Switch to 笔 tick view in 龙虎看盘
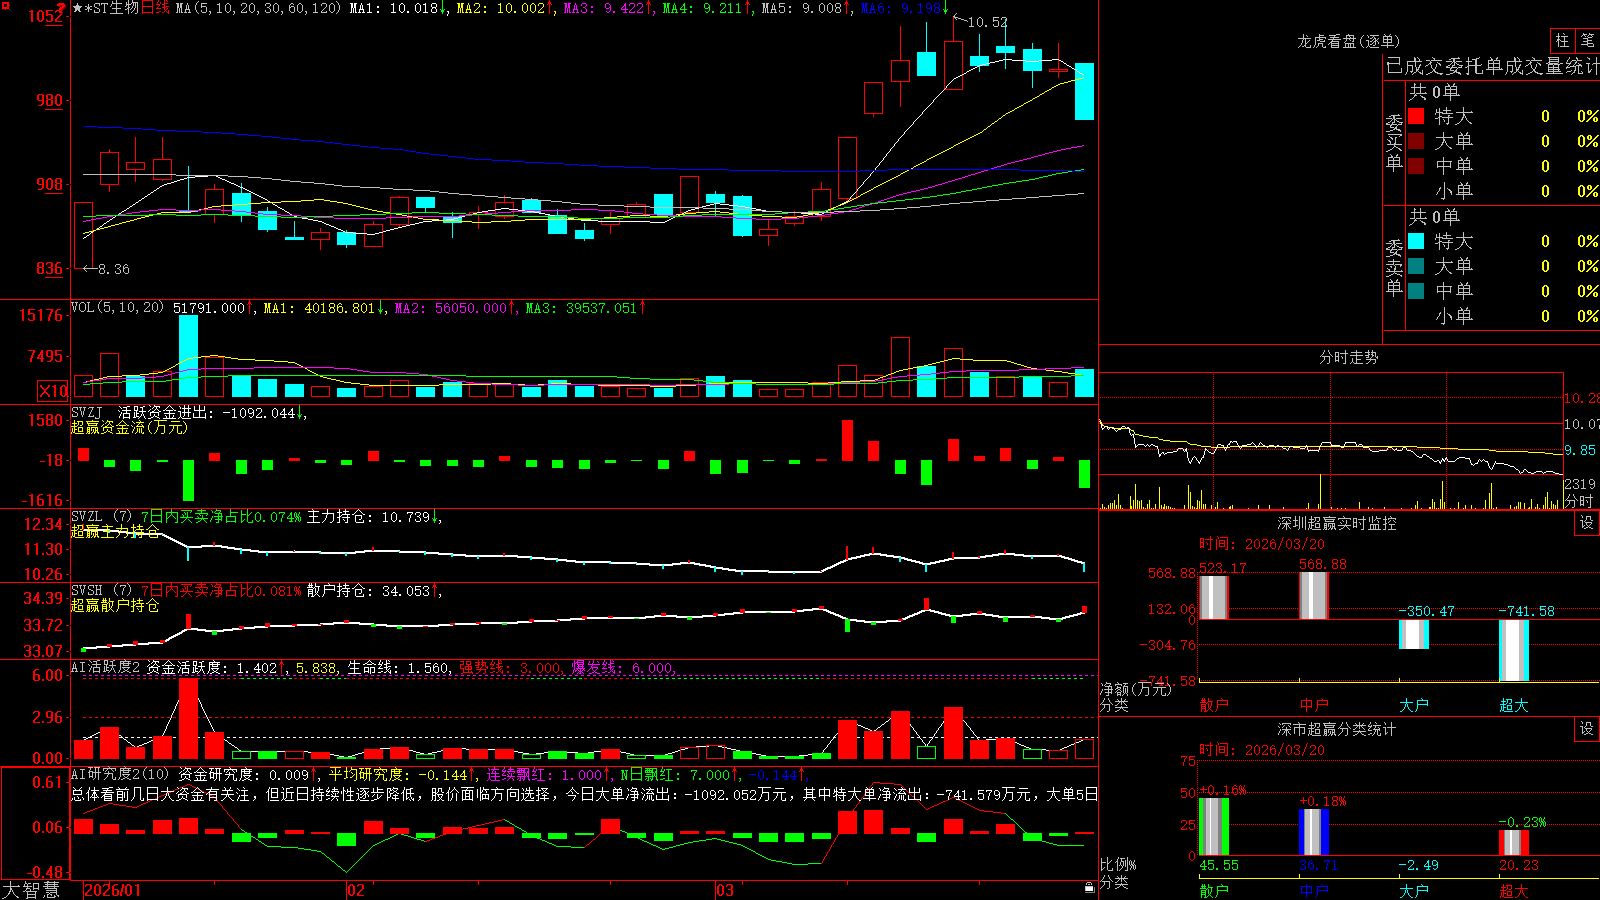Image resolution: width=1600 pixels, height=900 pixels. (x=1587, y=40)
